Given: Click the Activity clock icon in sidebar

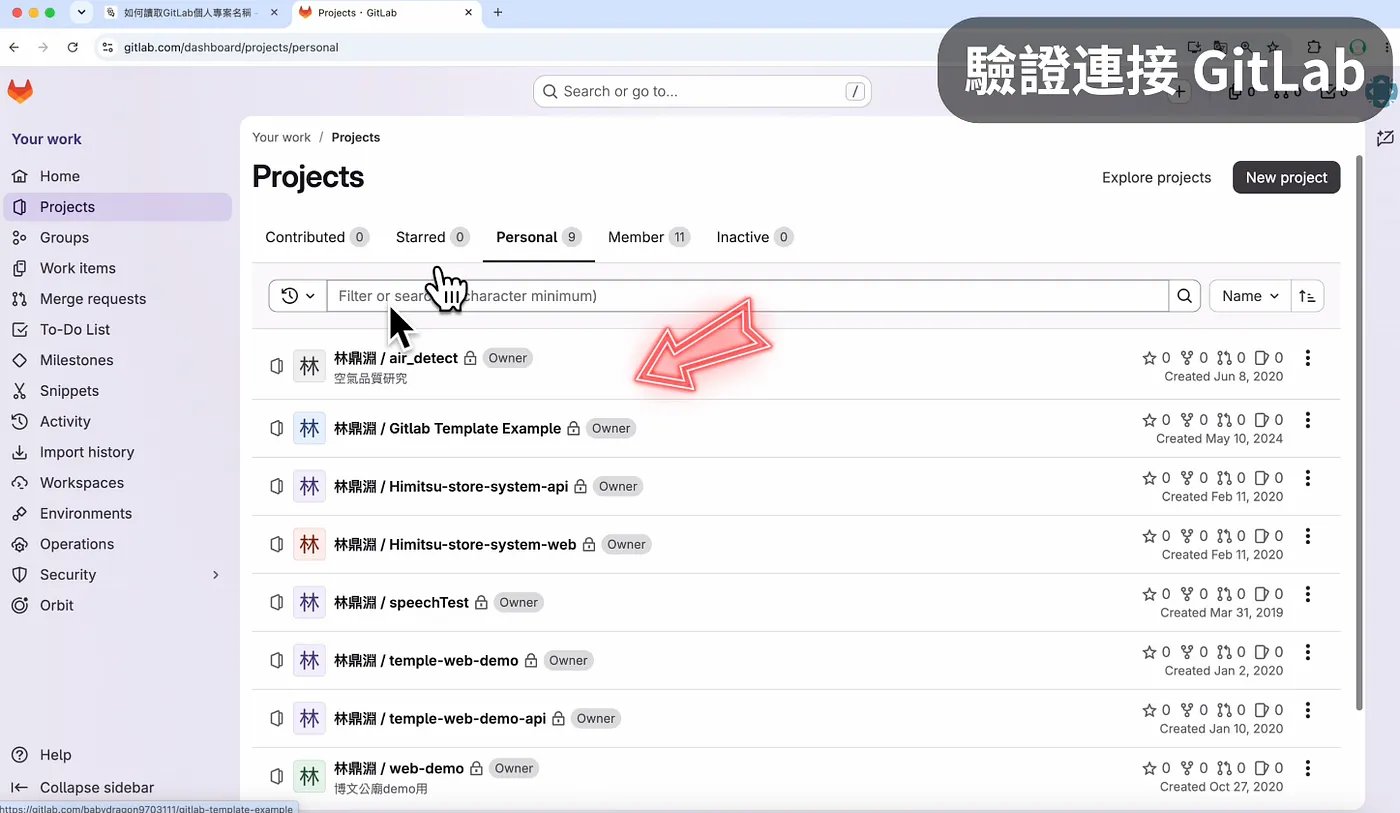Looking at the screenshot, I should click(x=19, y=422).
